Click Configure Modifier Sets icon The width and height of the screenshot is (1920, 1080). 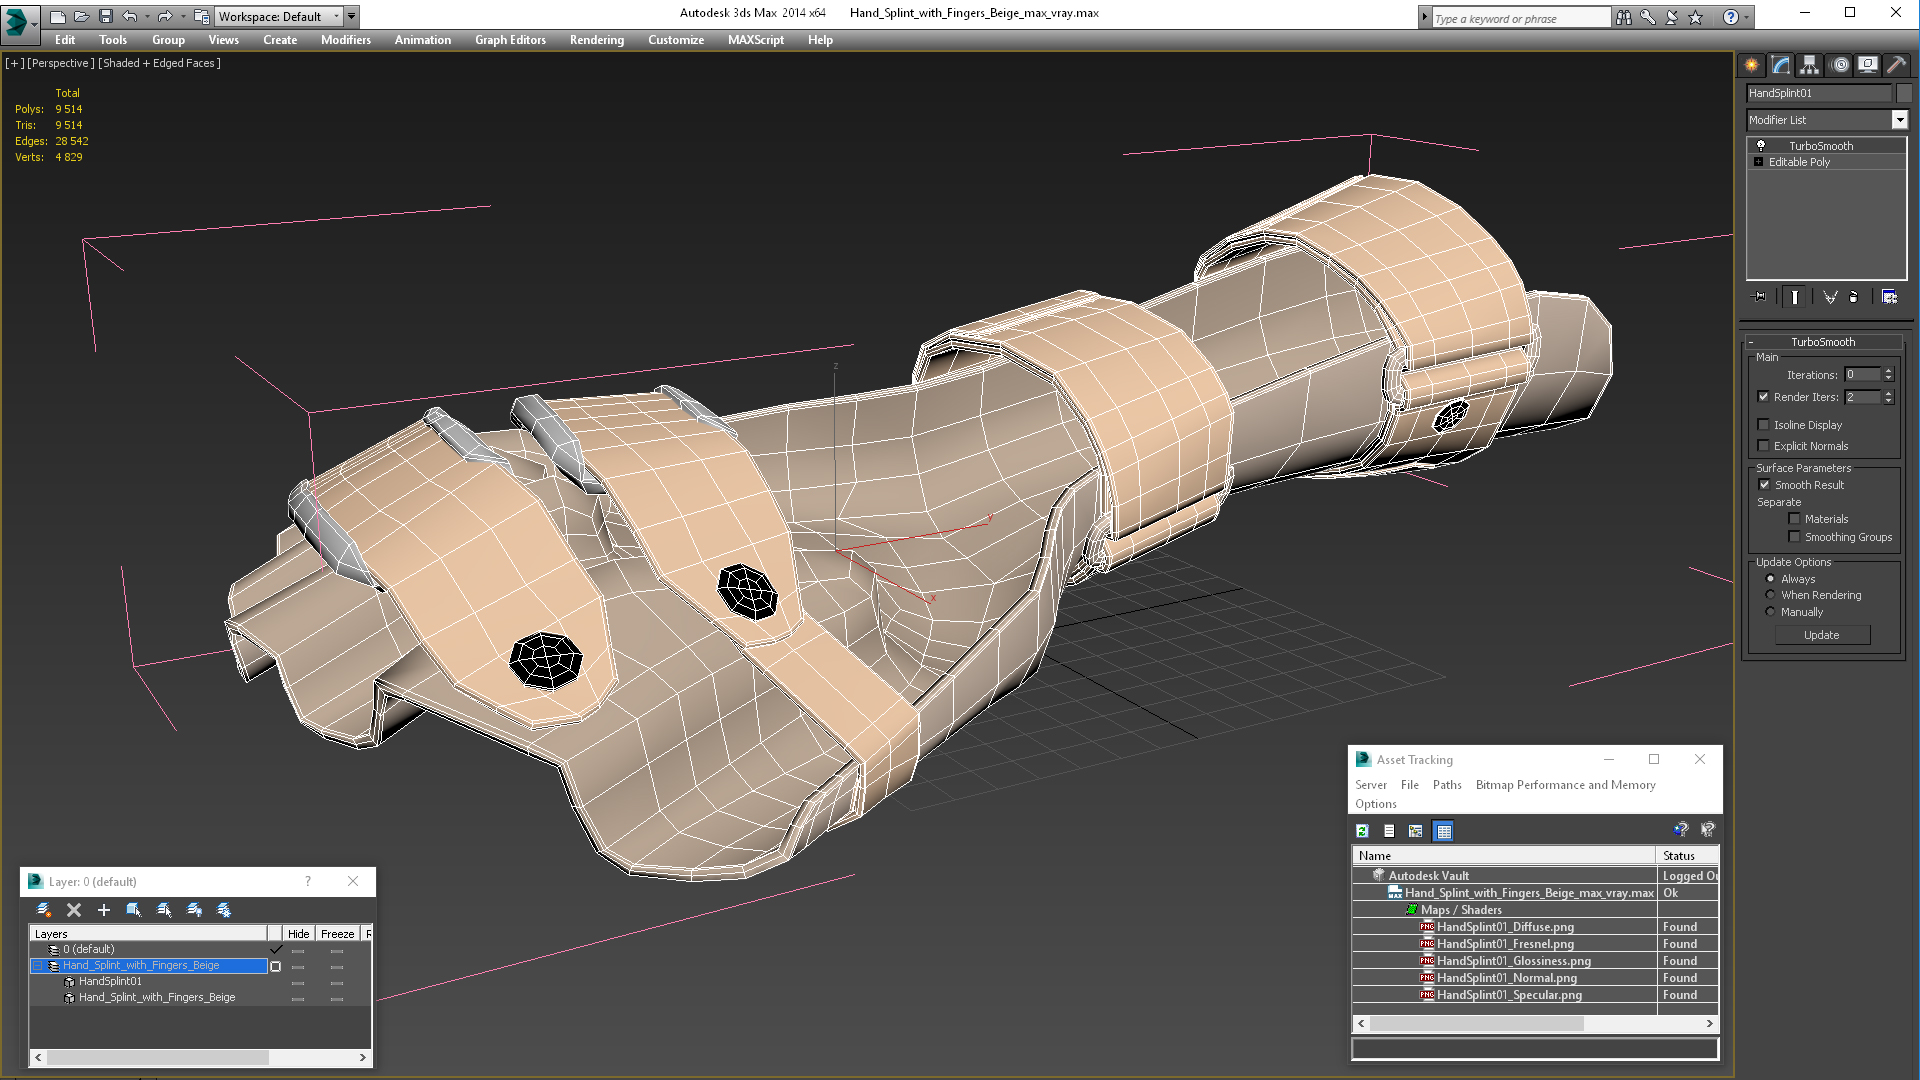[x=1889, y=297]
